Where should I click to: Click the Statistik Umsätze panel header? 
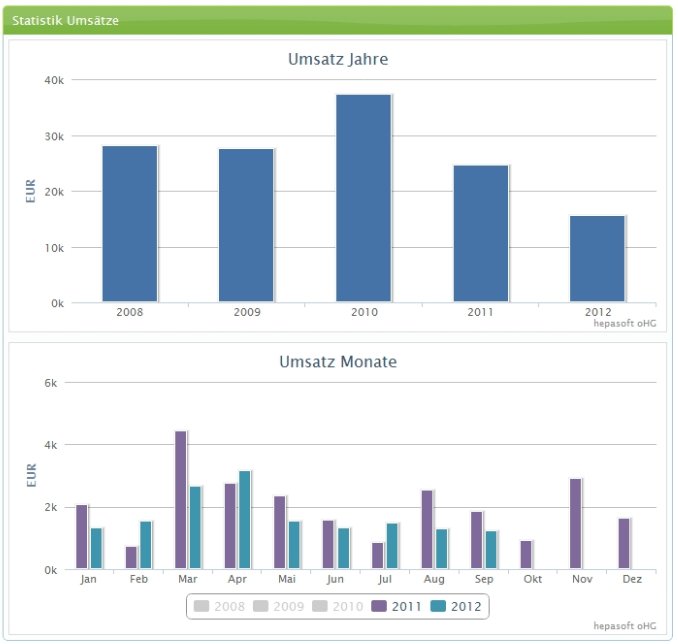tap(338, 20)
